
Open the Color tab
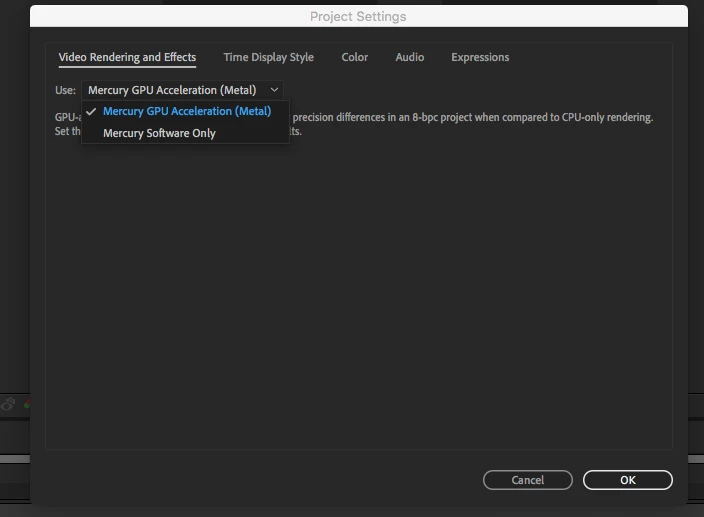point(355,57)
